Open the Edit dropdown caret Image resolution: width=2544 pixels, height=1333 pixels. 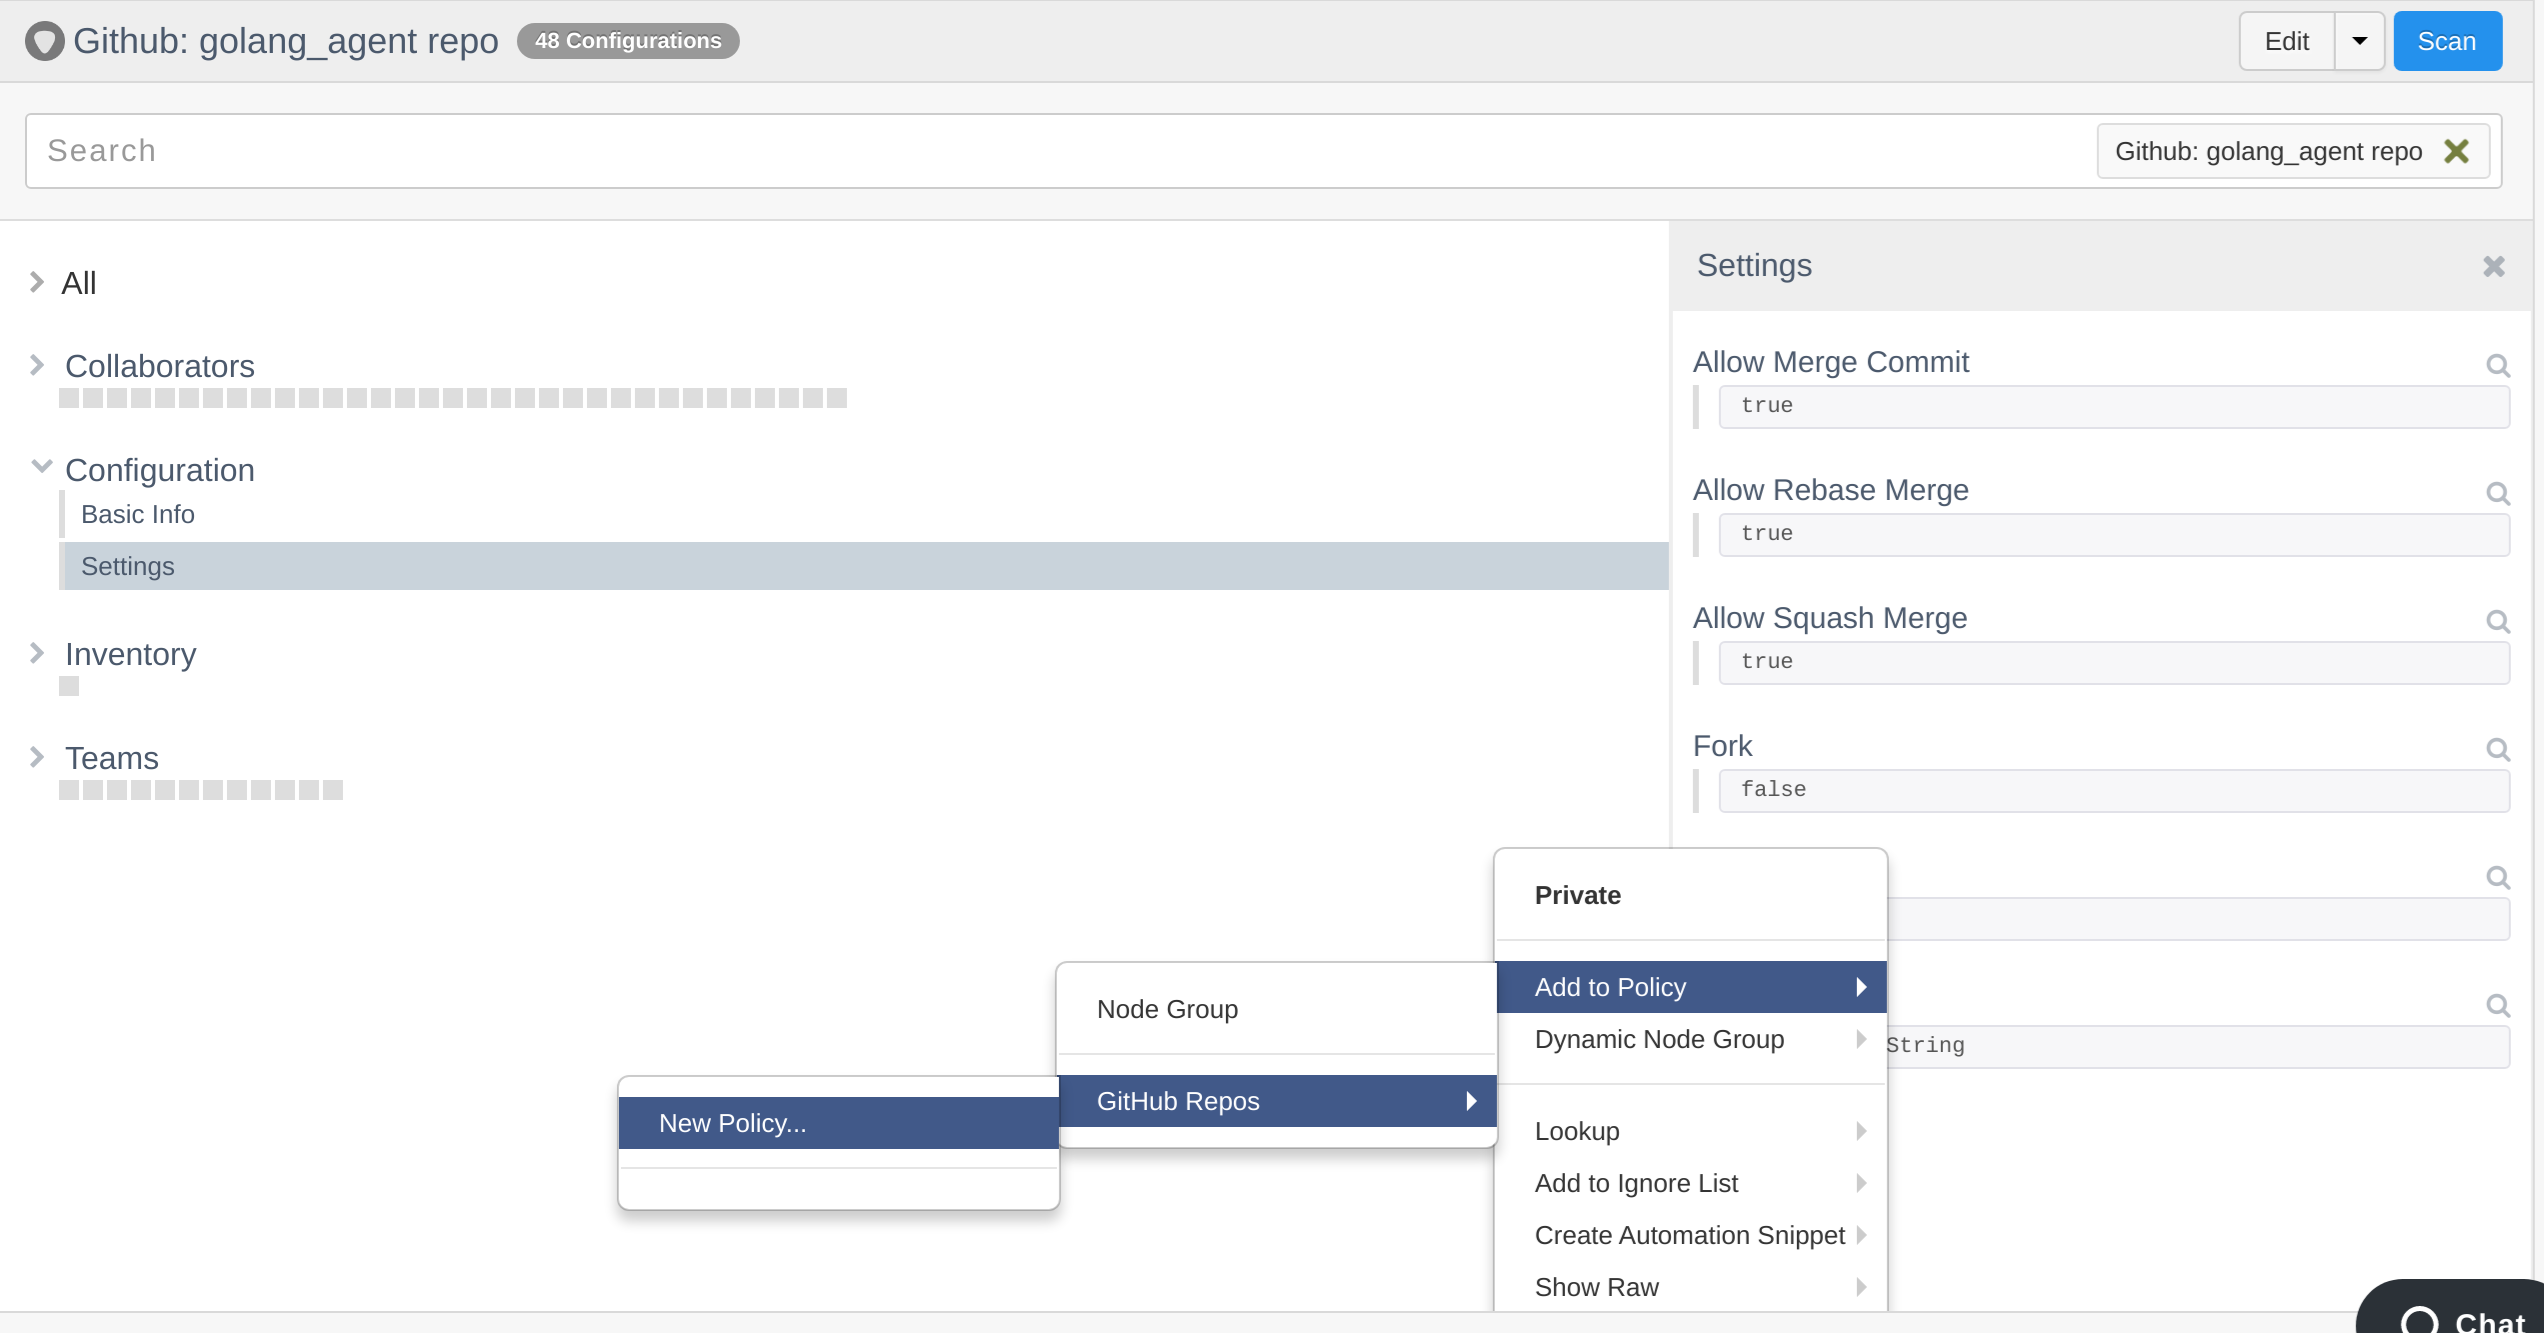tap(2359, 41)
